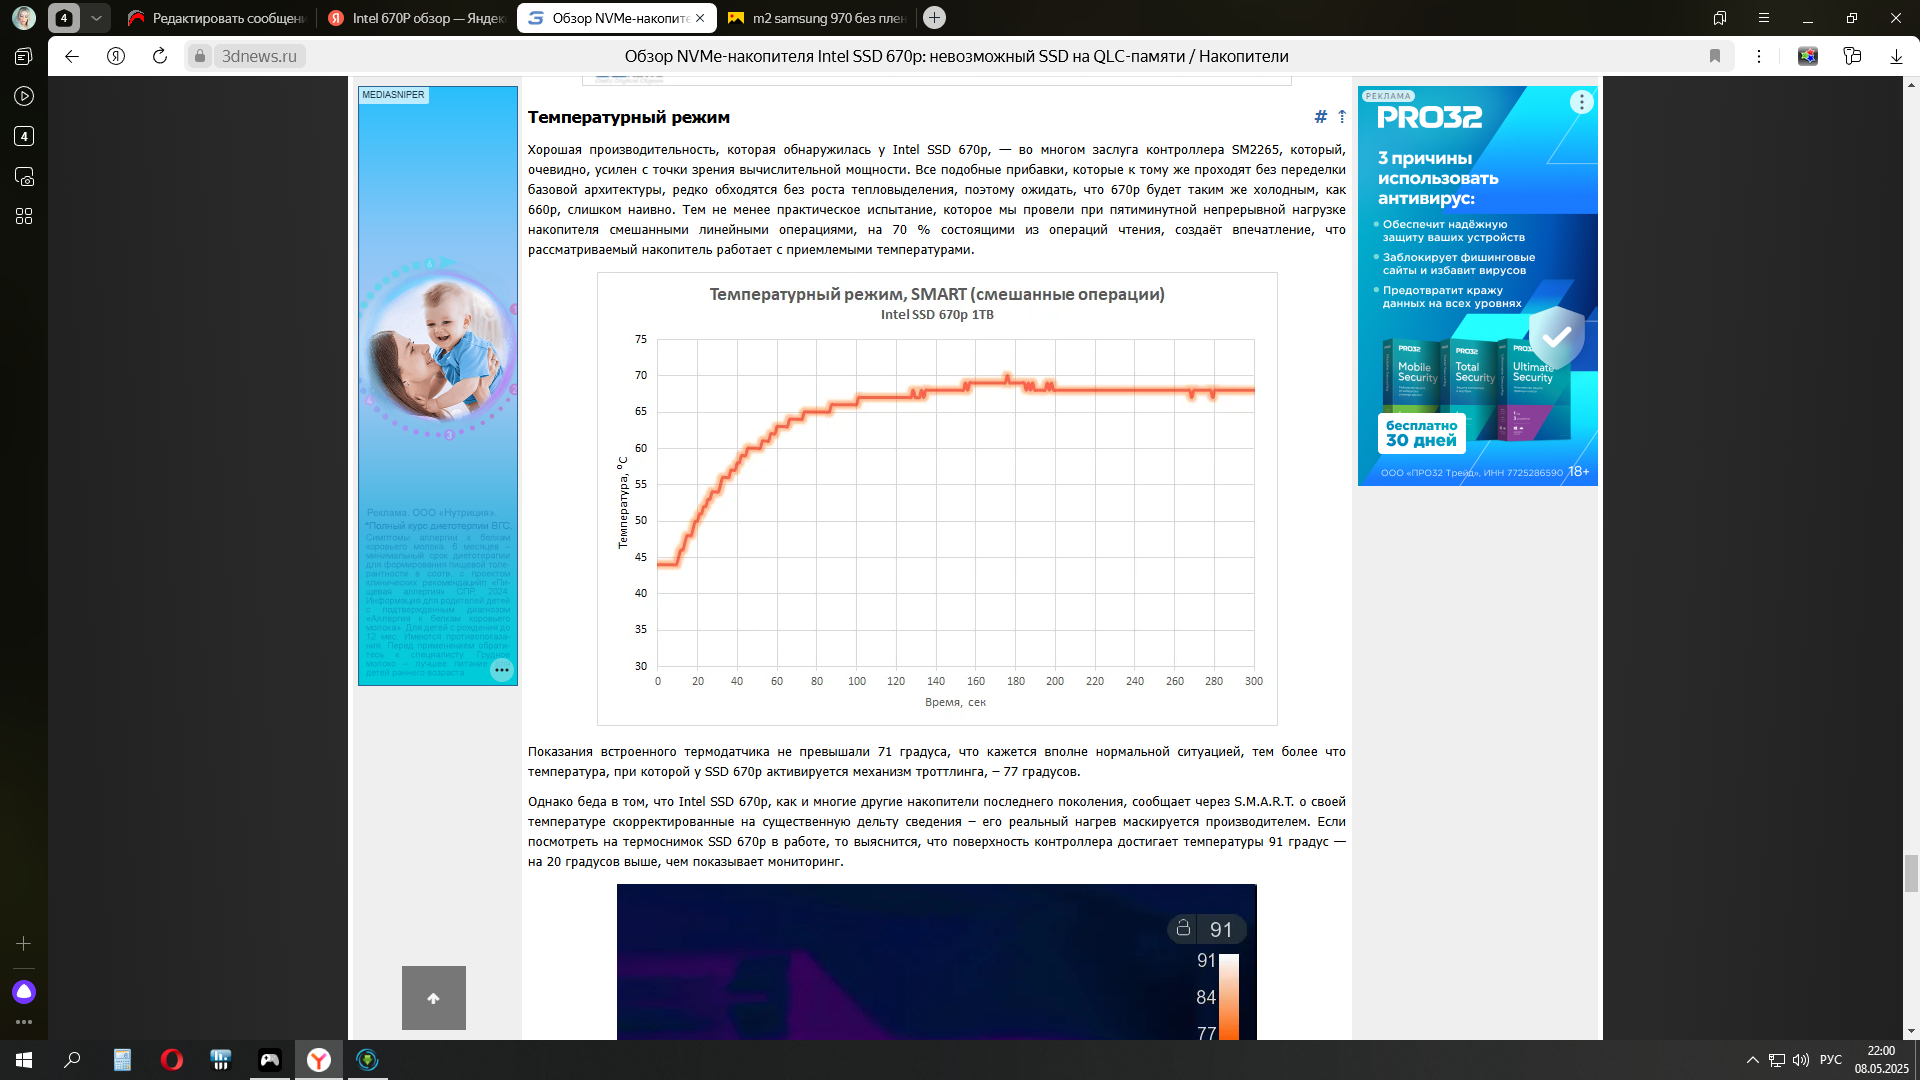Open the screenshot tool icon in sidebar
The height and width of the screenshot is (1080, 1920).
[24, 176]
